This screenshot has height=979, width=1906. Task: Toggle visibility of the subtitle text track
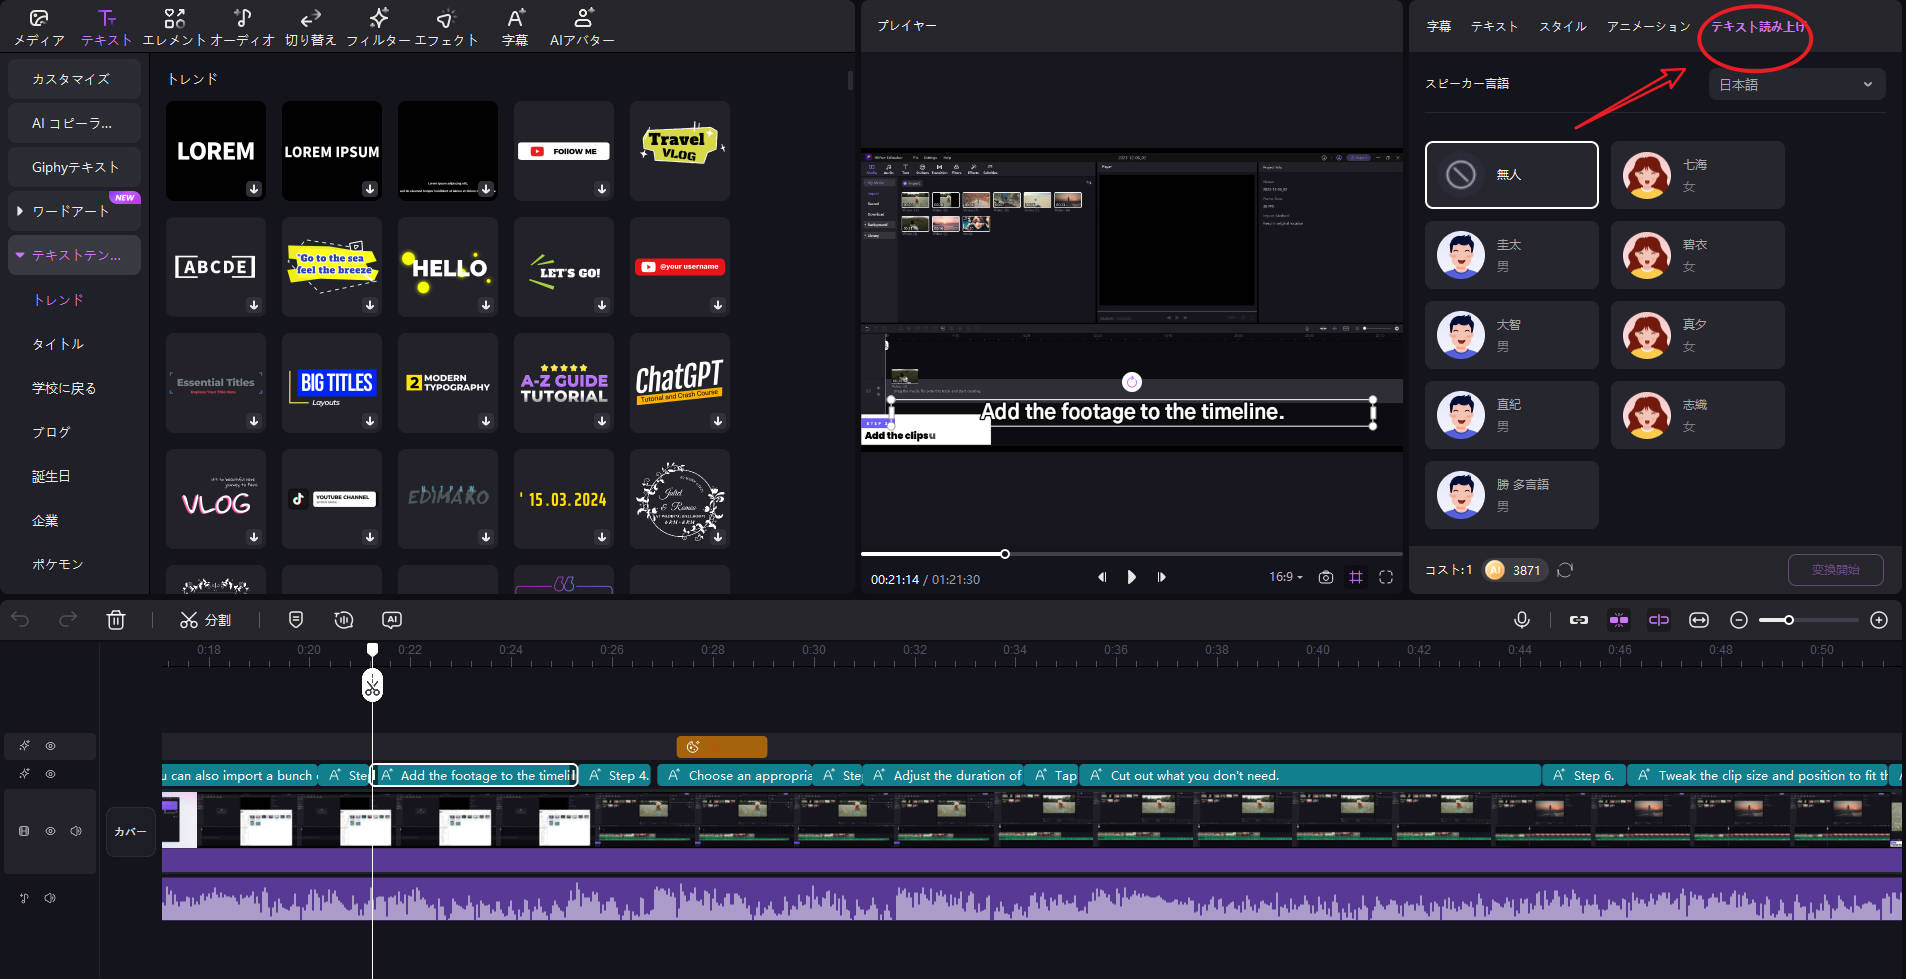[50, 774]
